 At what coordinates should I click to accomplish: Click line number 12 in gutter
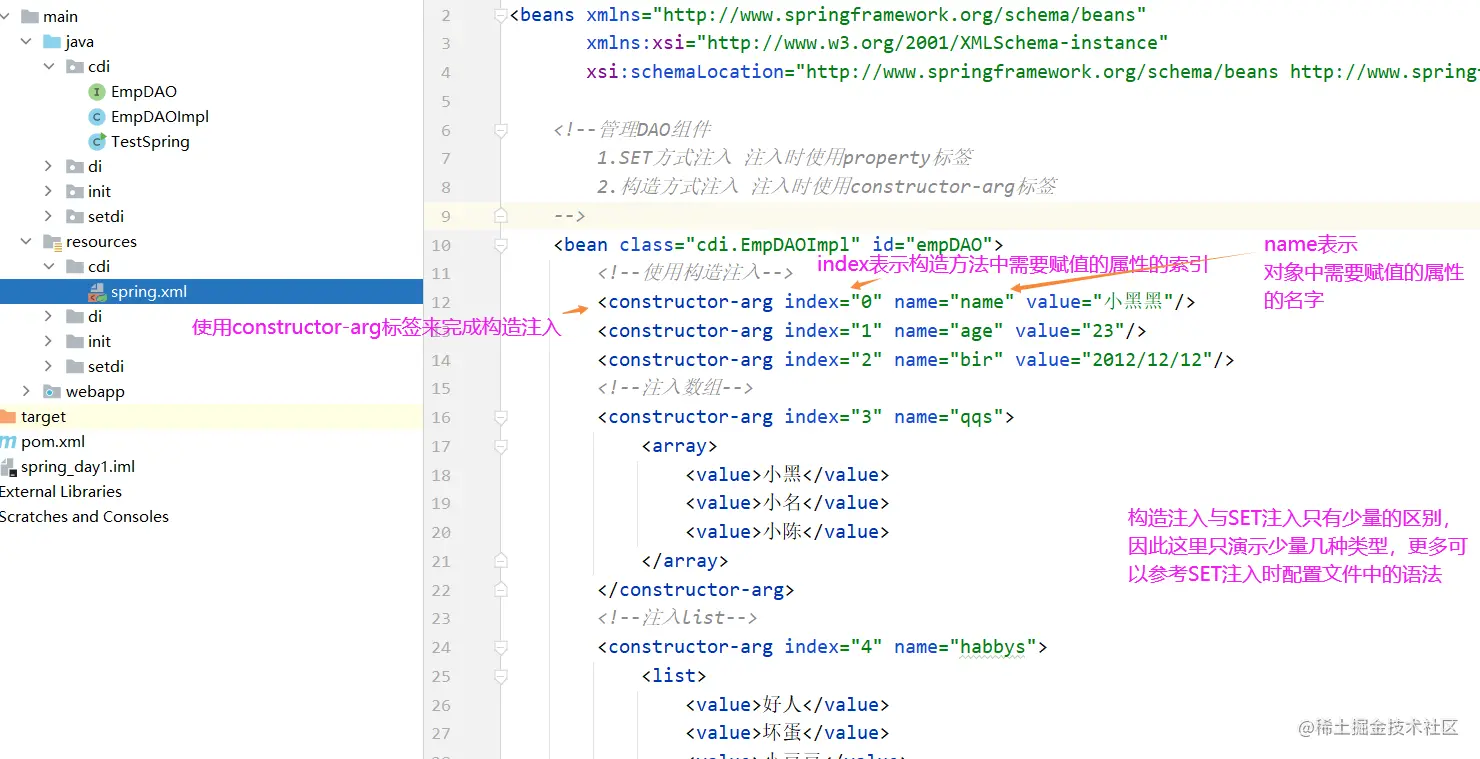(441, 302)
